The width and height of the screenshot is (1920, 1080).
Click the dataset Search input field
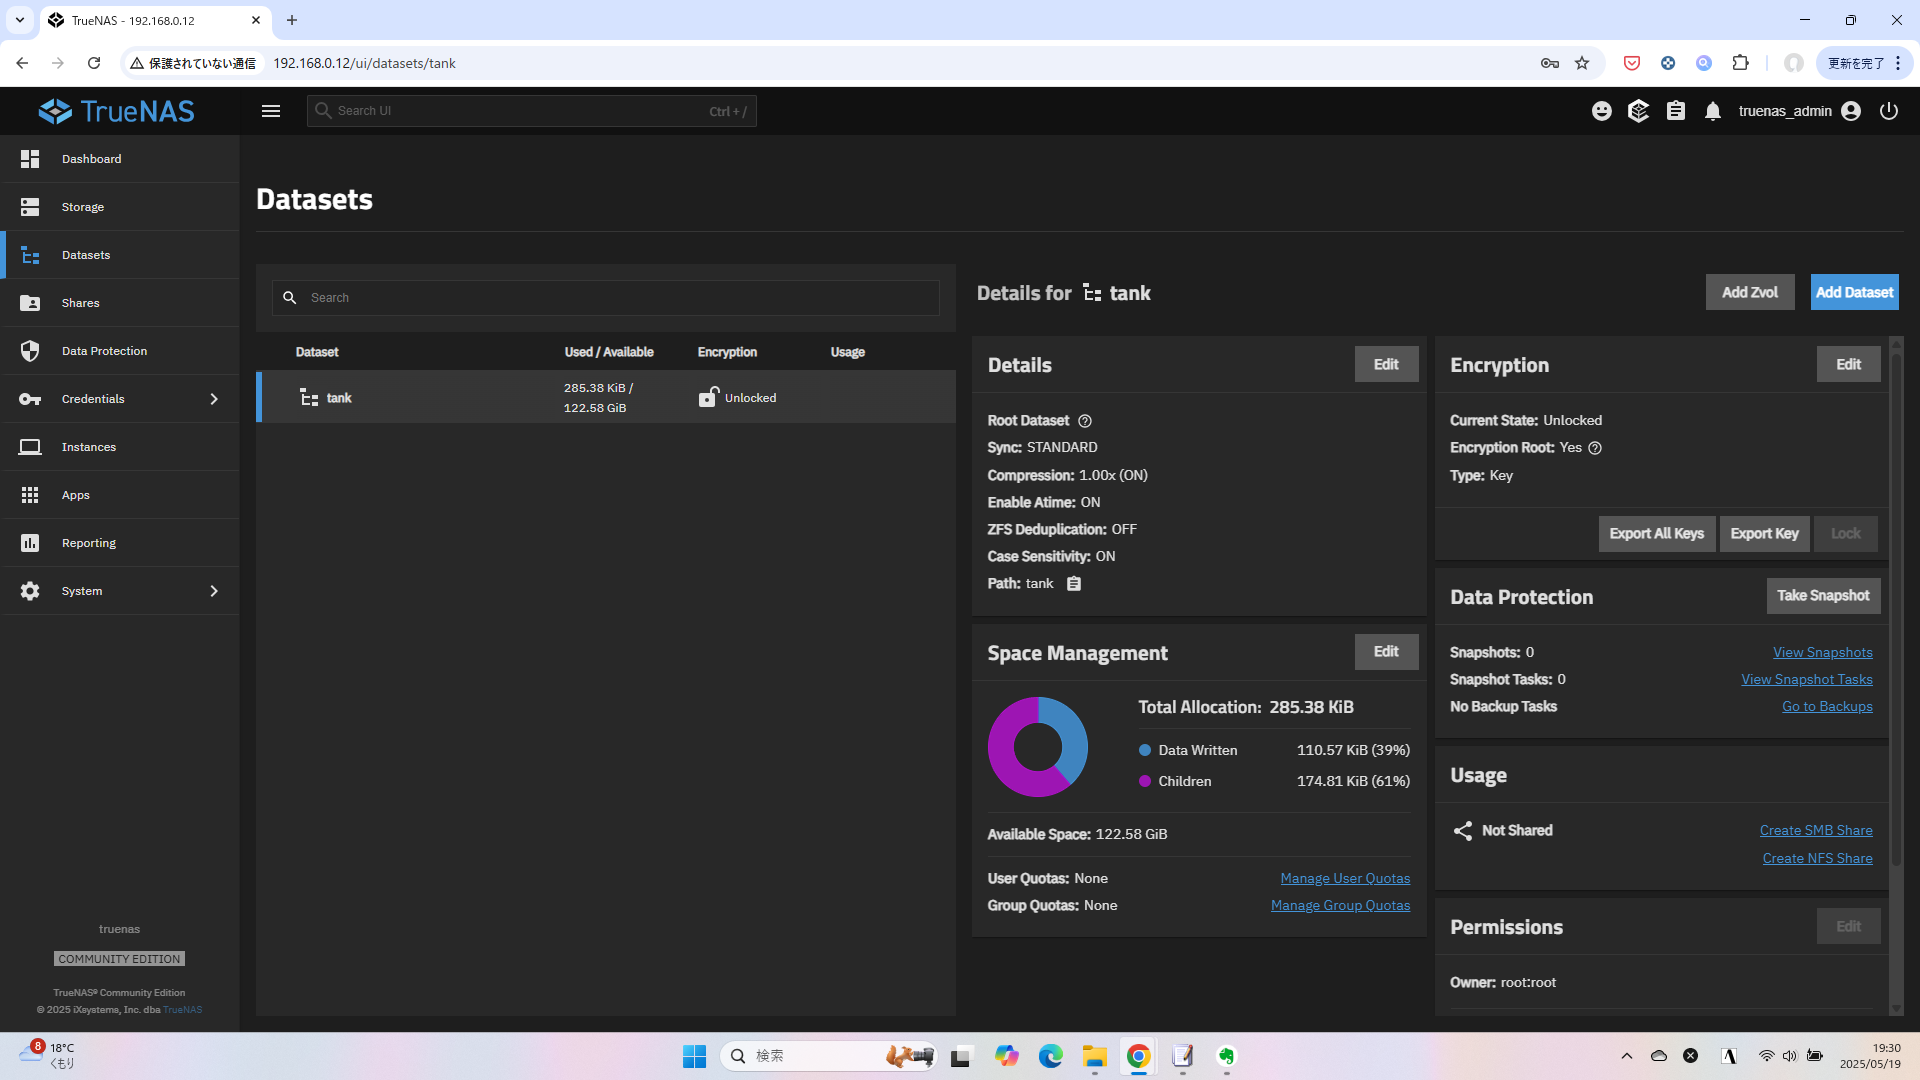[620, 298]
